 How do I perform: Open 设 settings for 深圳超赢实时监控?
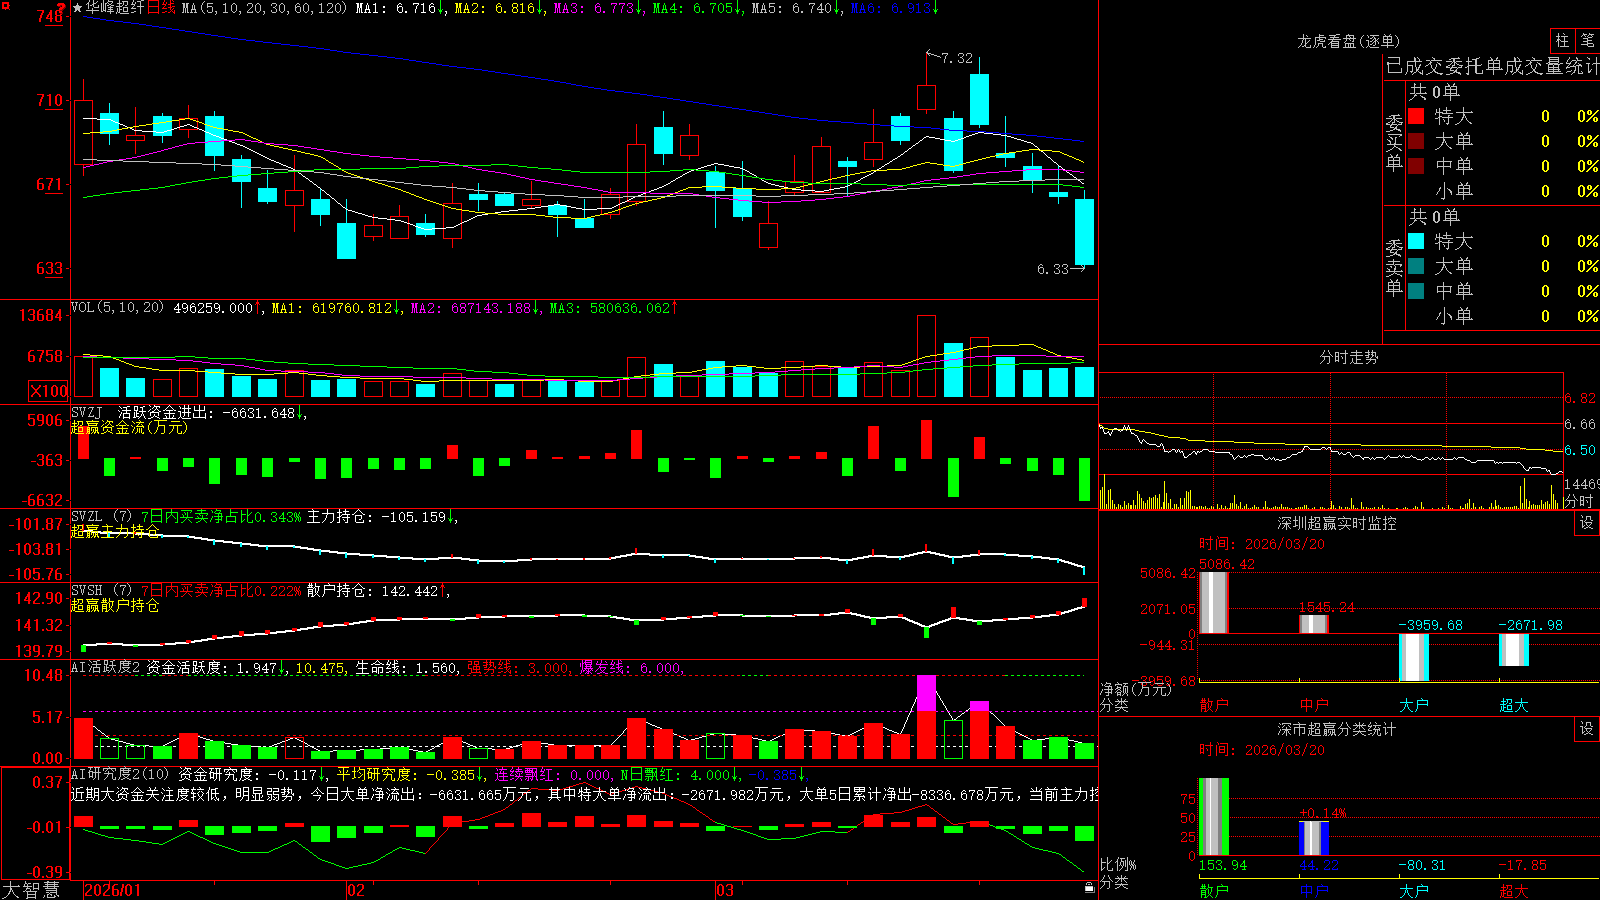[1587, 523]
